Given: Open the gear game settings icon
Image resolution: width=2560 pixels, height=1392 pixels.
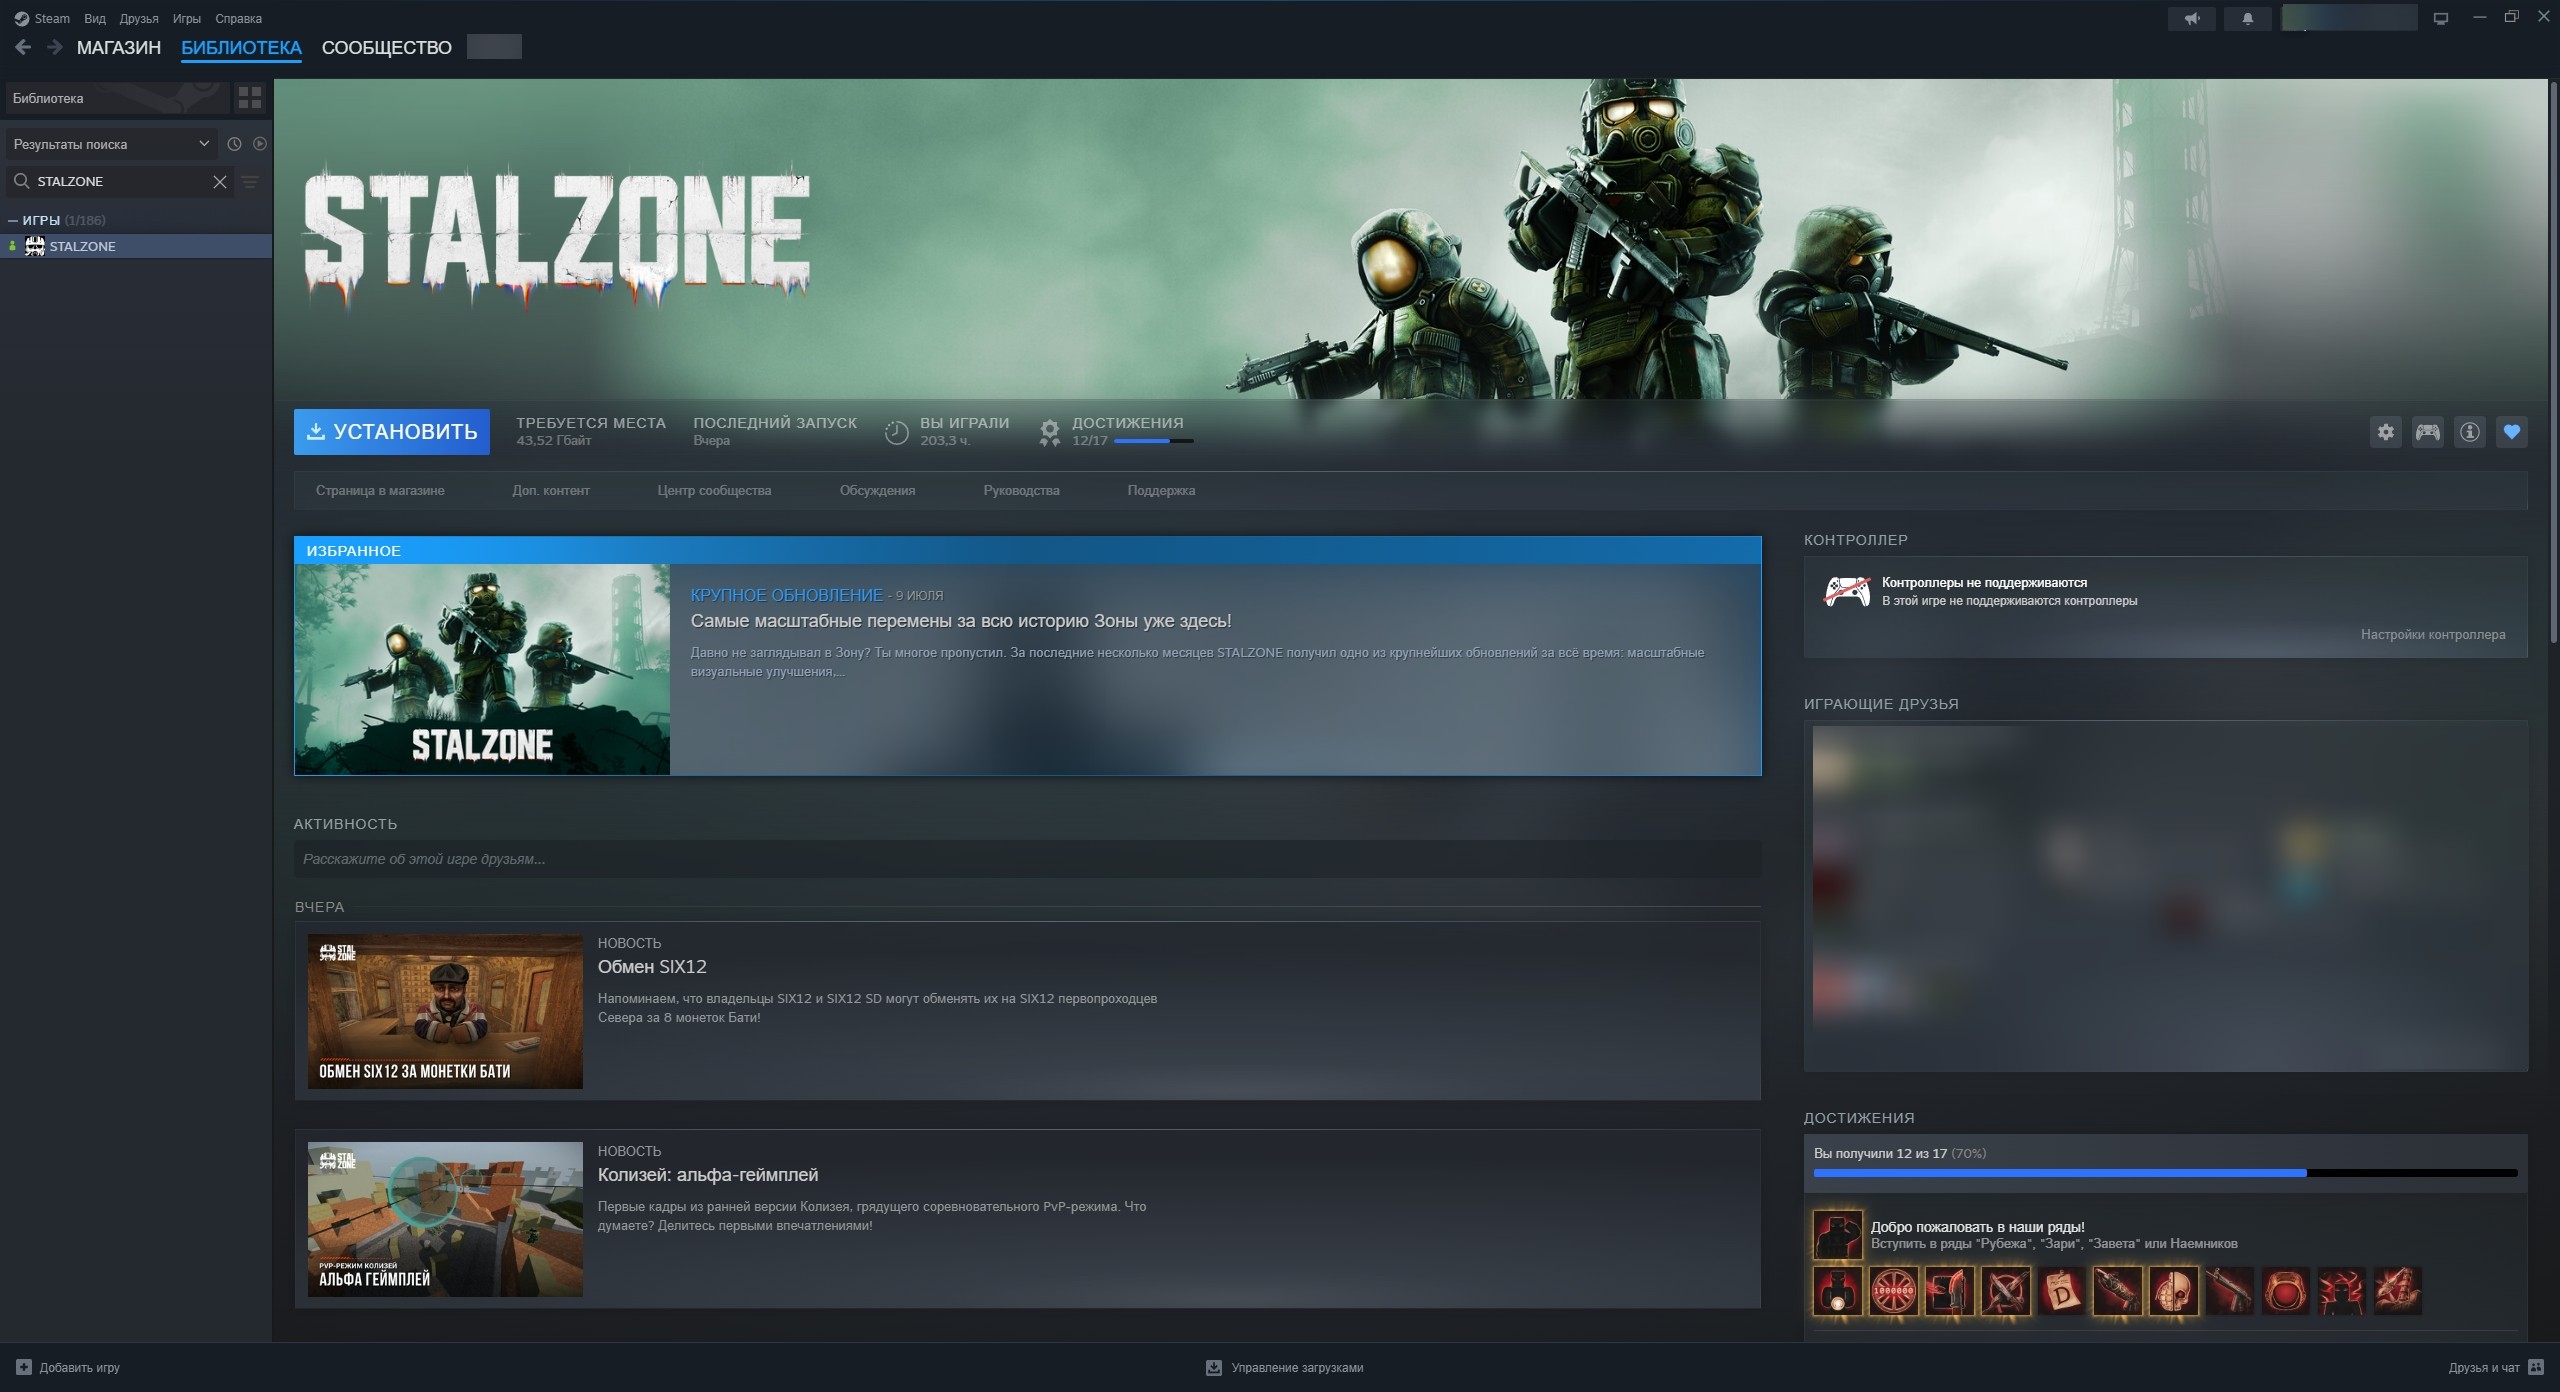Looking at the screenshot, I should click(2386, 432).
